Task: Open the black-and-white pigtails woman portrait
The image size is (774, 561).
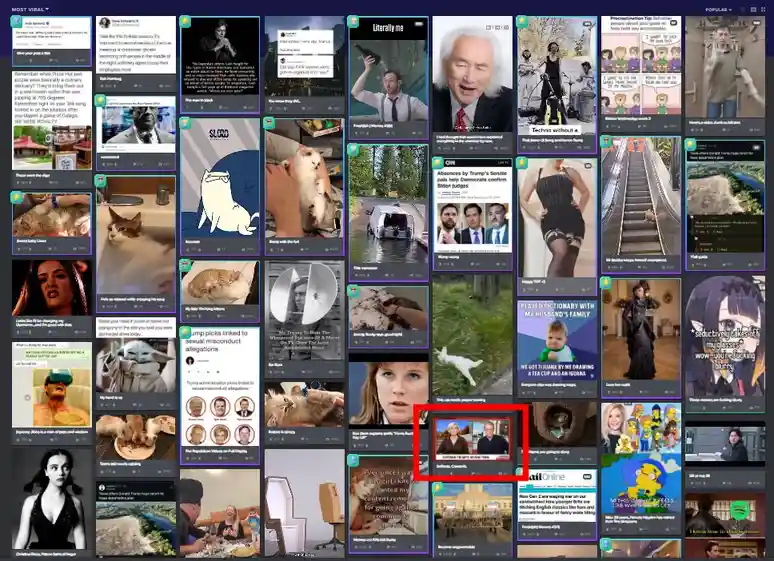Action: 52,503
